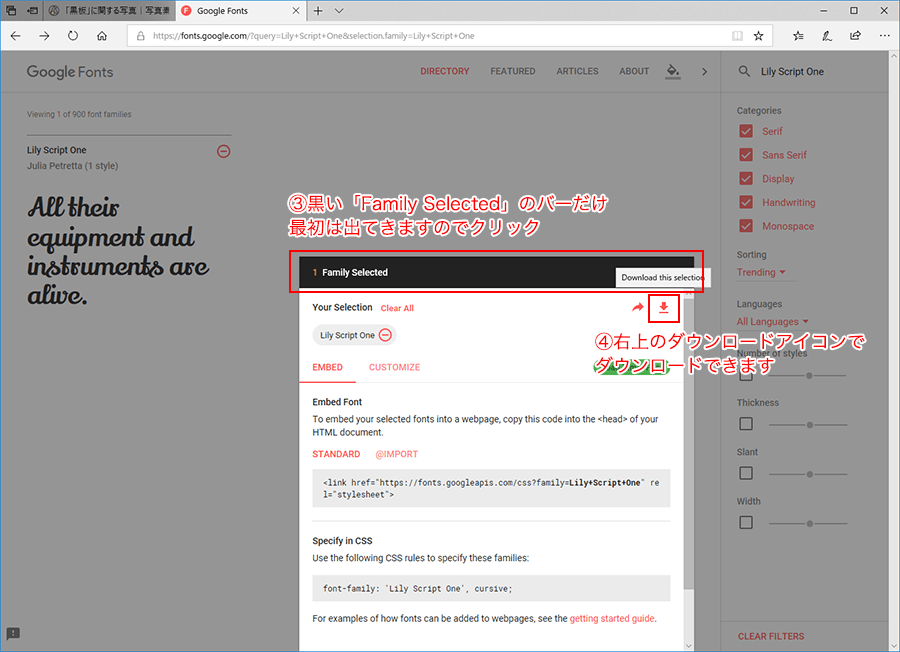Screen dimensions: 900x652
Task: Uncheck the Sans Serif category
Action: point(746,155)
